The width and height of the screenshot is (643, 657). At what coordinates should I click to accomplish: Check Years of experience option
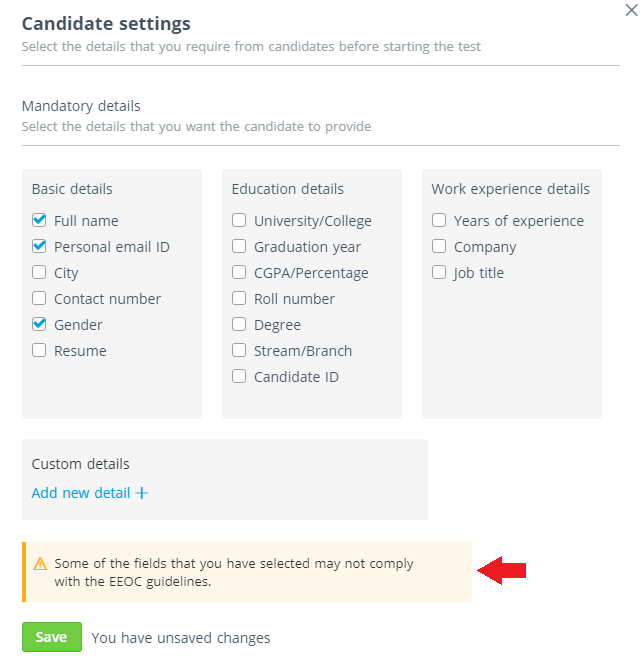coord(439,220)
